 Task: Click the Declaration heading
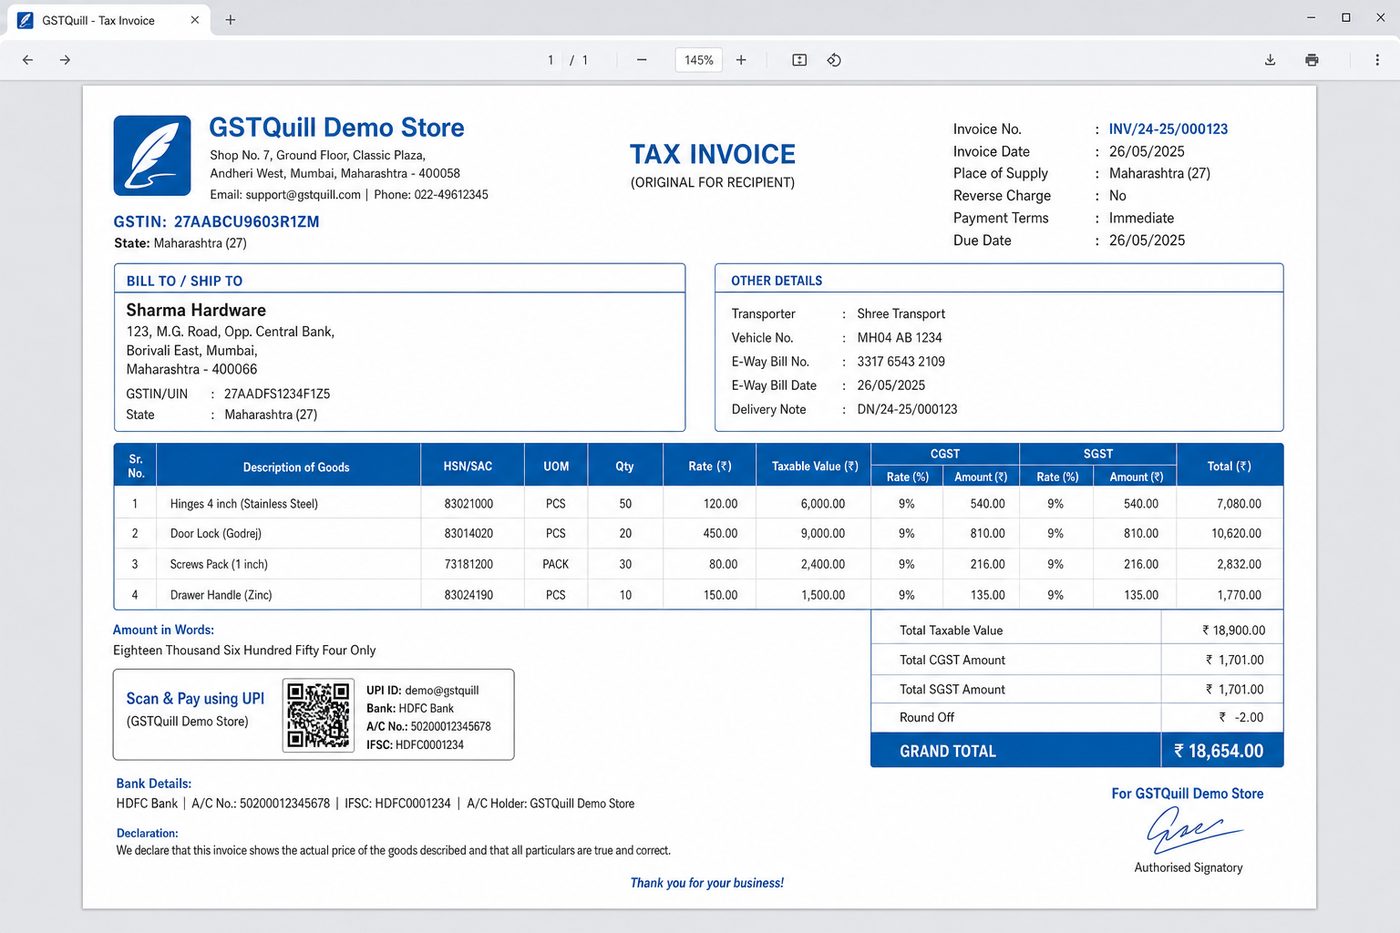[147, 833]
